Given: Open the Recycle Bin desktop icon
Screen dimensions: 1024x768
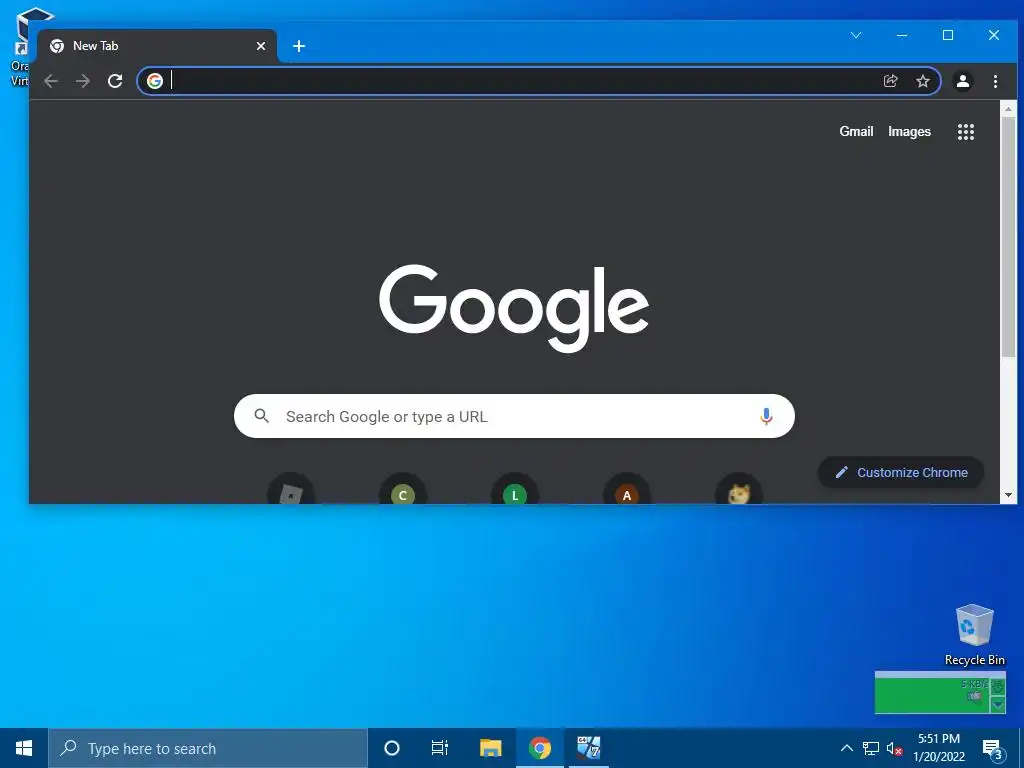Looking at the screenshot, I should (x=974, y=634).
